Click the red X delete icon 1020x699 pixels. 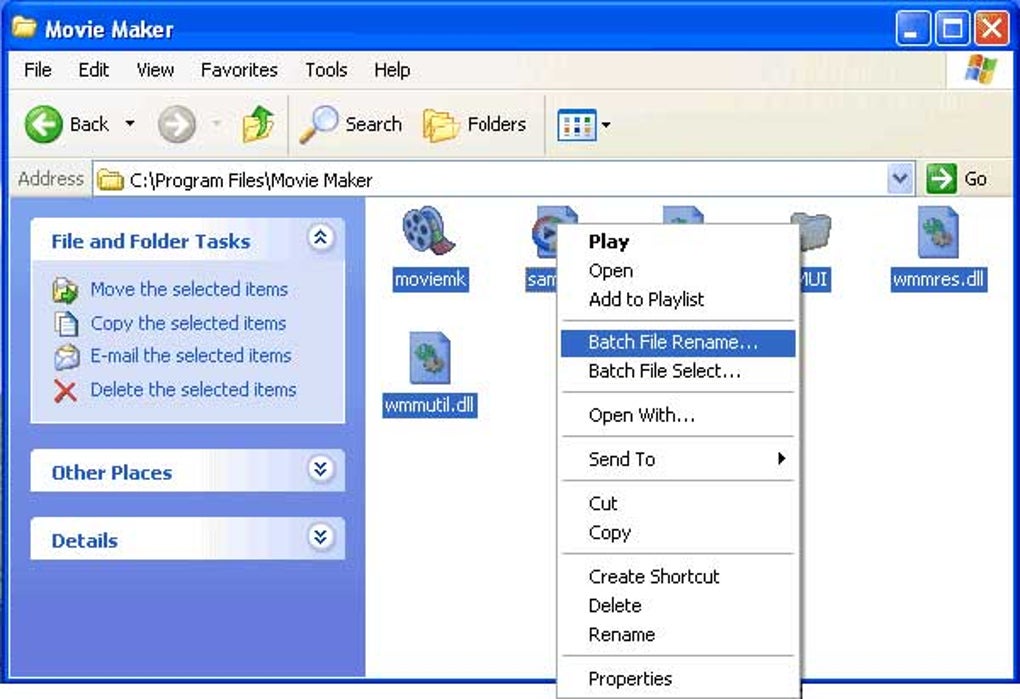click(x=65, y=391)
